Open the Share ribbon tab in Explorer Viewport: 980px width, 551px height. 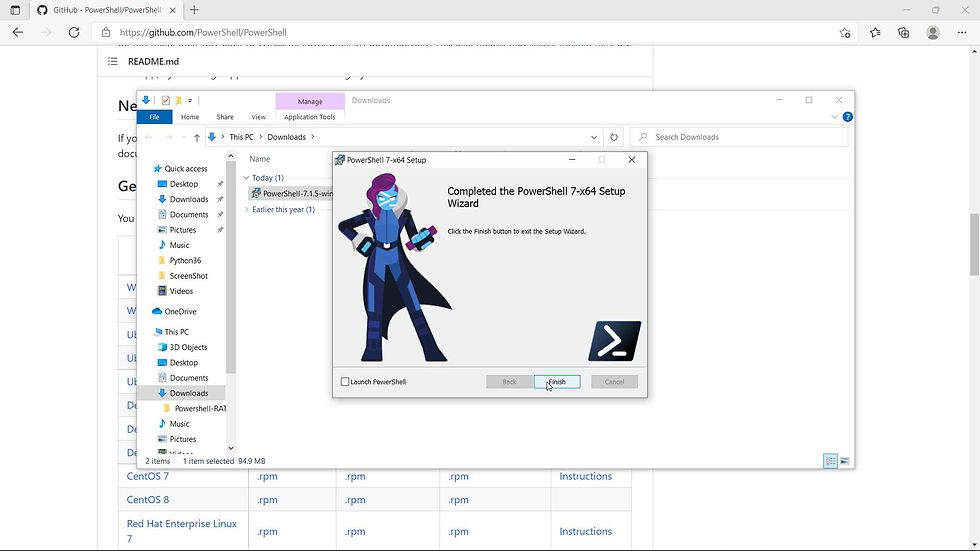tap(225, 117)
